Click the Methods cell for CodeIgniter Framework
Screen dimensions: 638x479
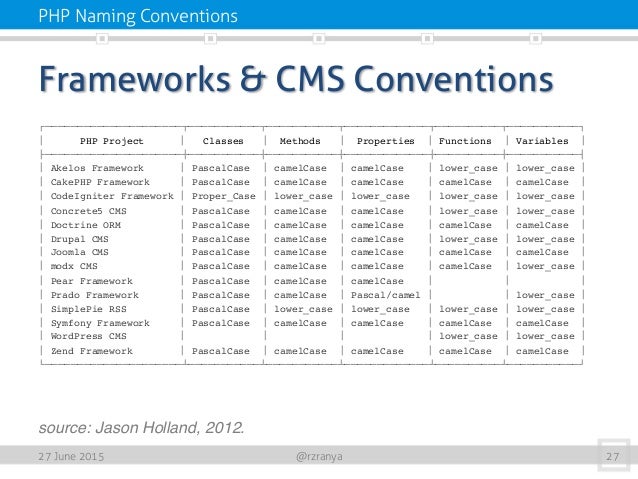pos(303,196)
